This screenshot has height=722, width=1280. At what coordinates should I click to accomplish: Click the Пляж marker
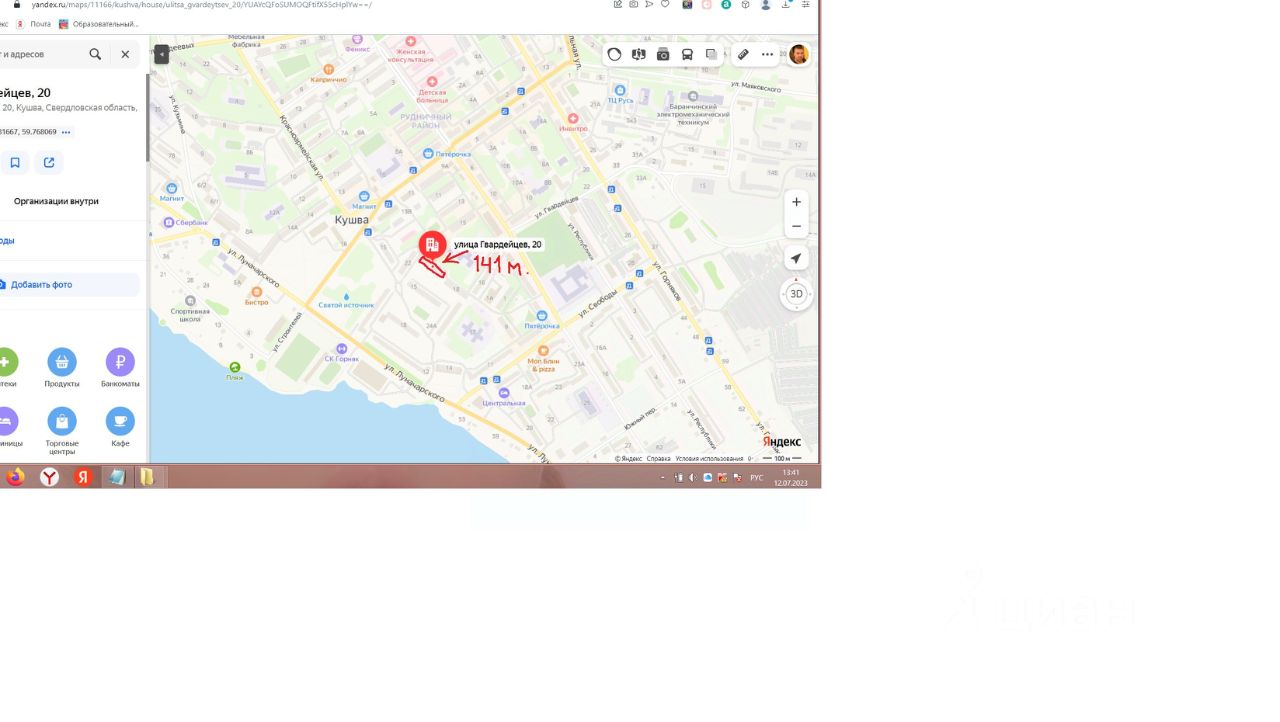click(x=235, y=367)
